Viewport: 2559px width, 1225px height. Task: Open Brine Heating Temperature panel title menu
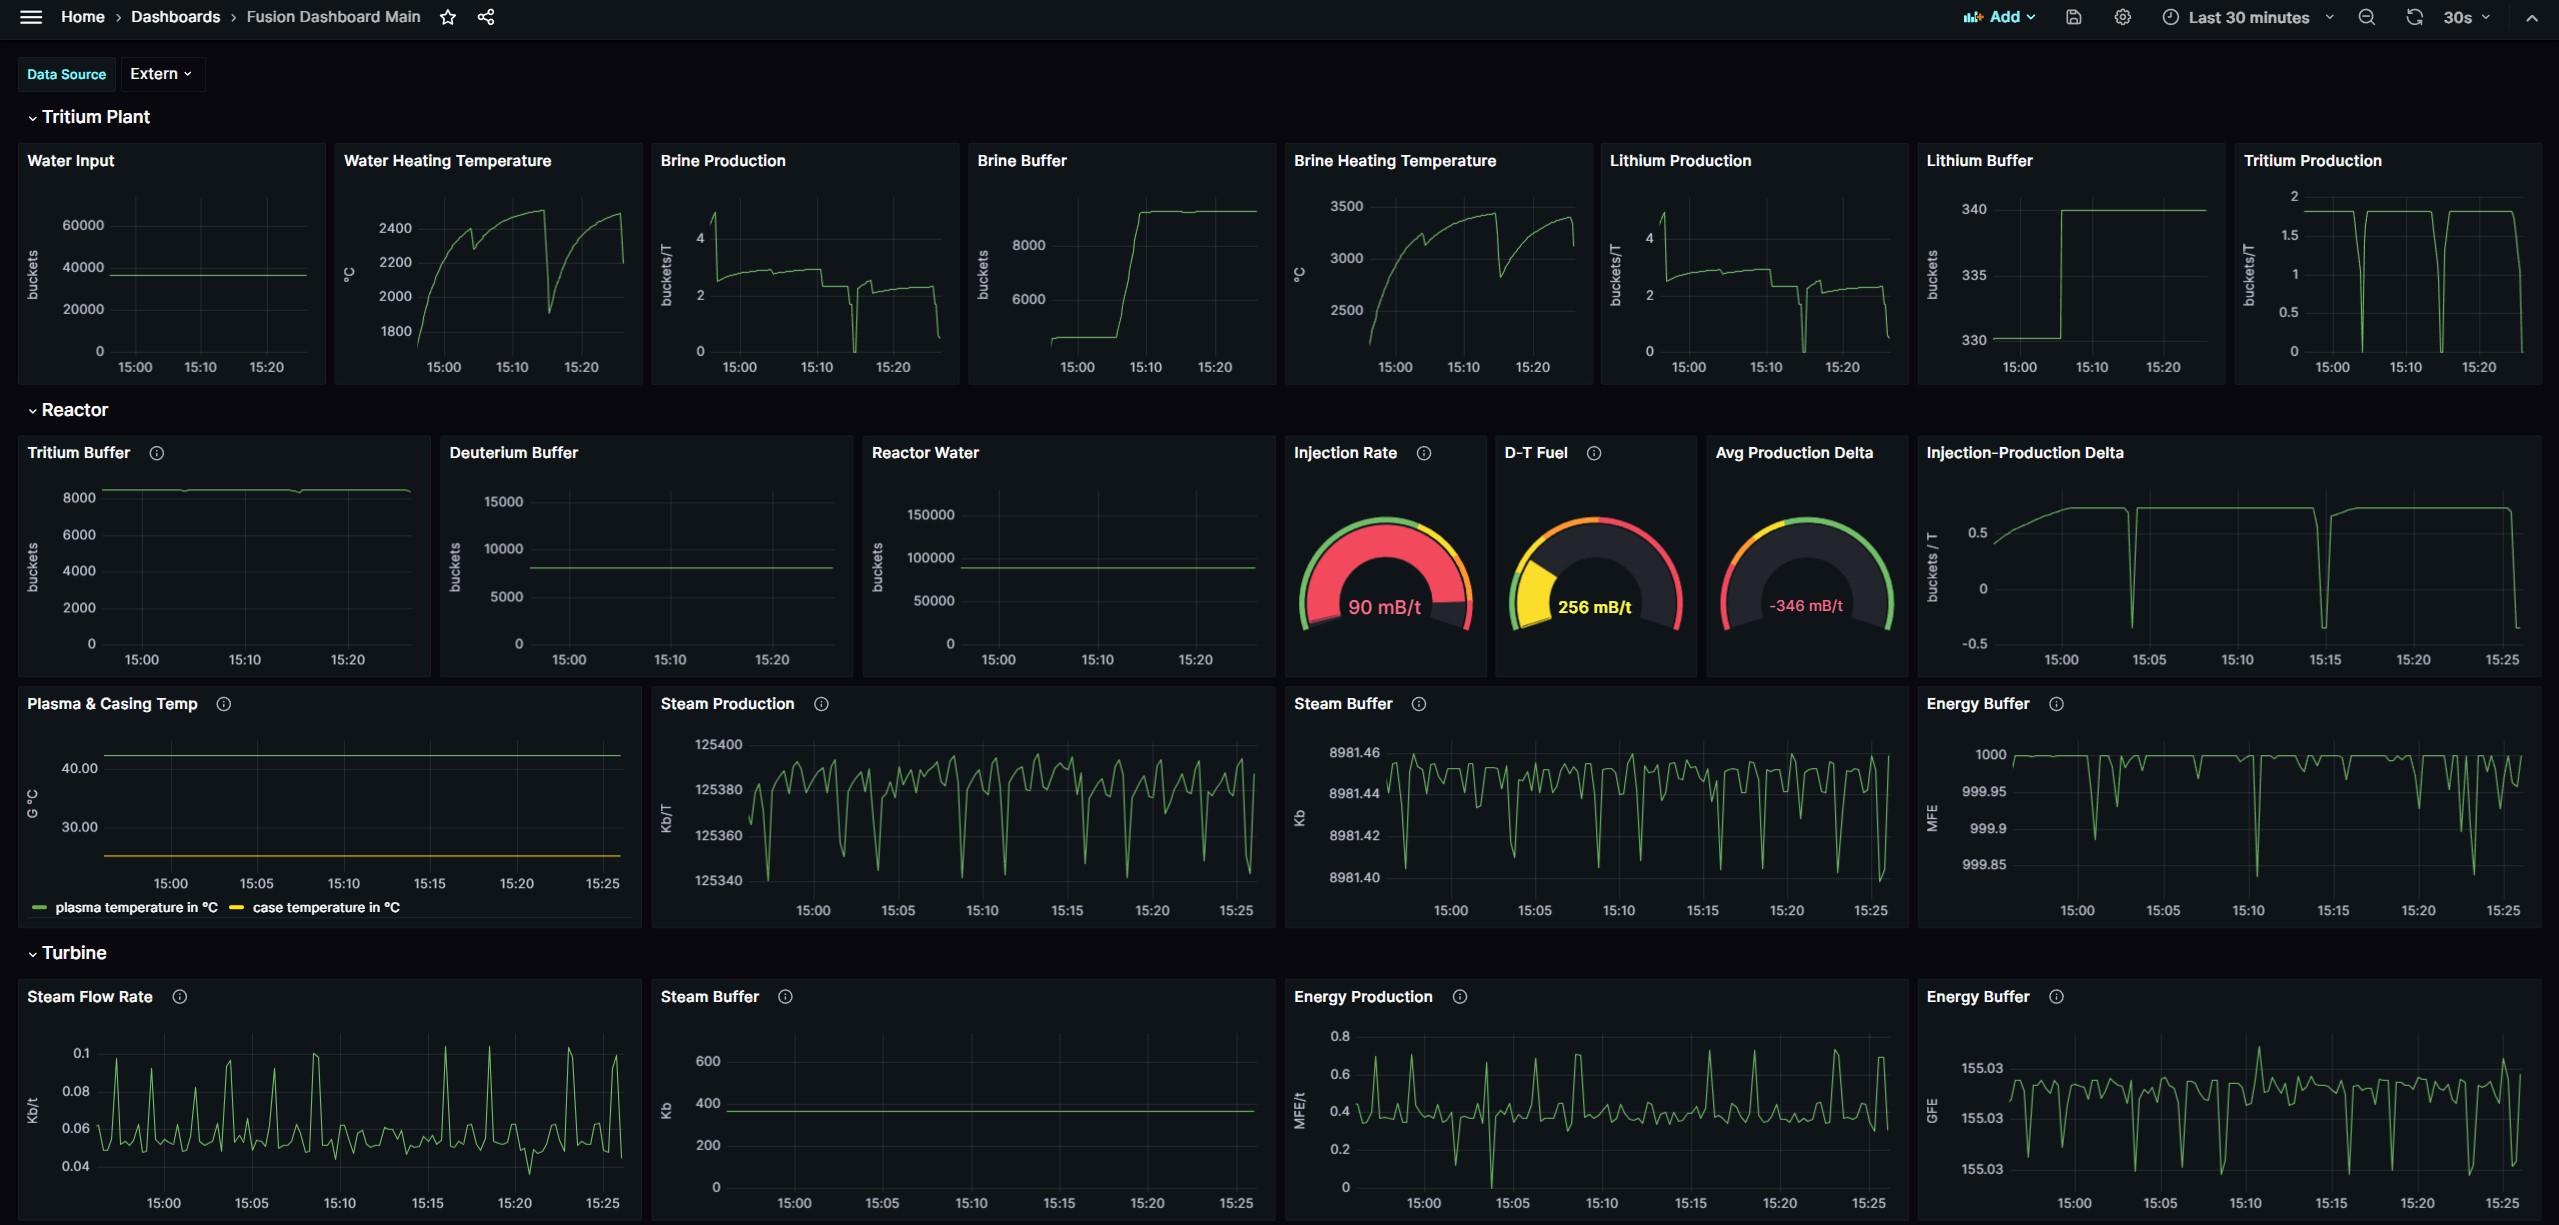[1395, 161]
